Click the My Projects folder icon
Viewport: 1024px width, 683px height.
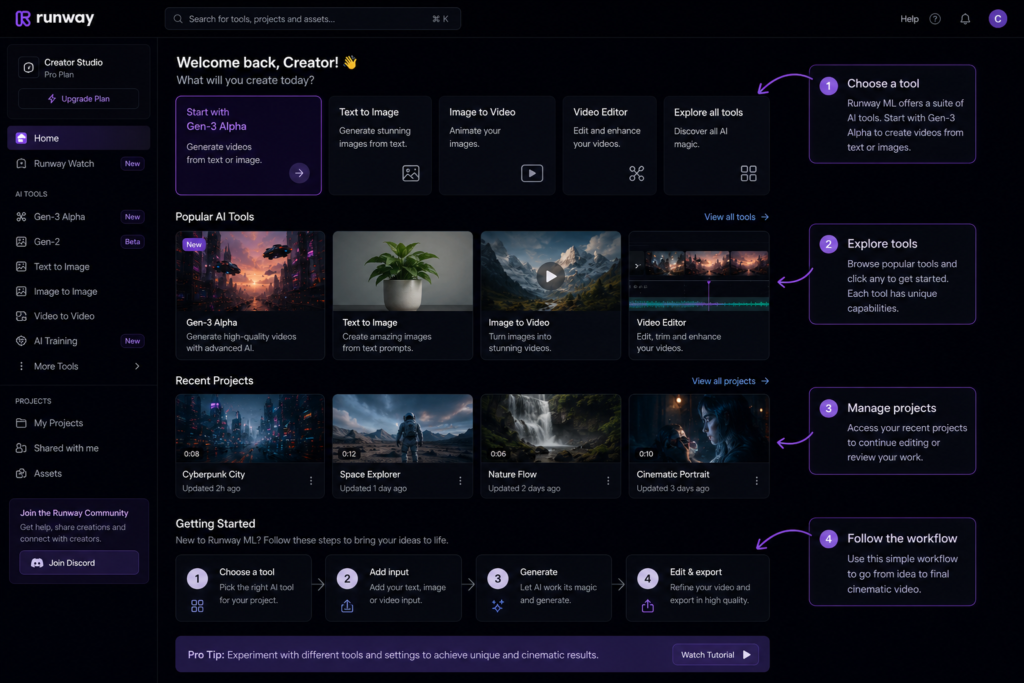click(21, 423)
